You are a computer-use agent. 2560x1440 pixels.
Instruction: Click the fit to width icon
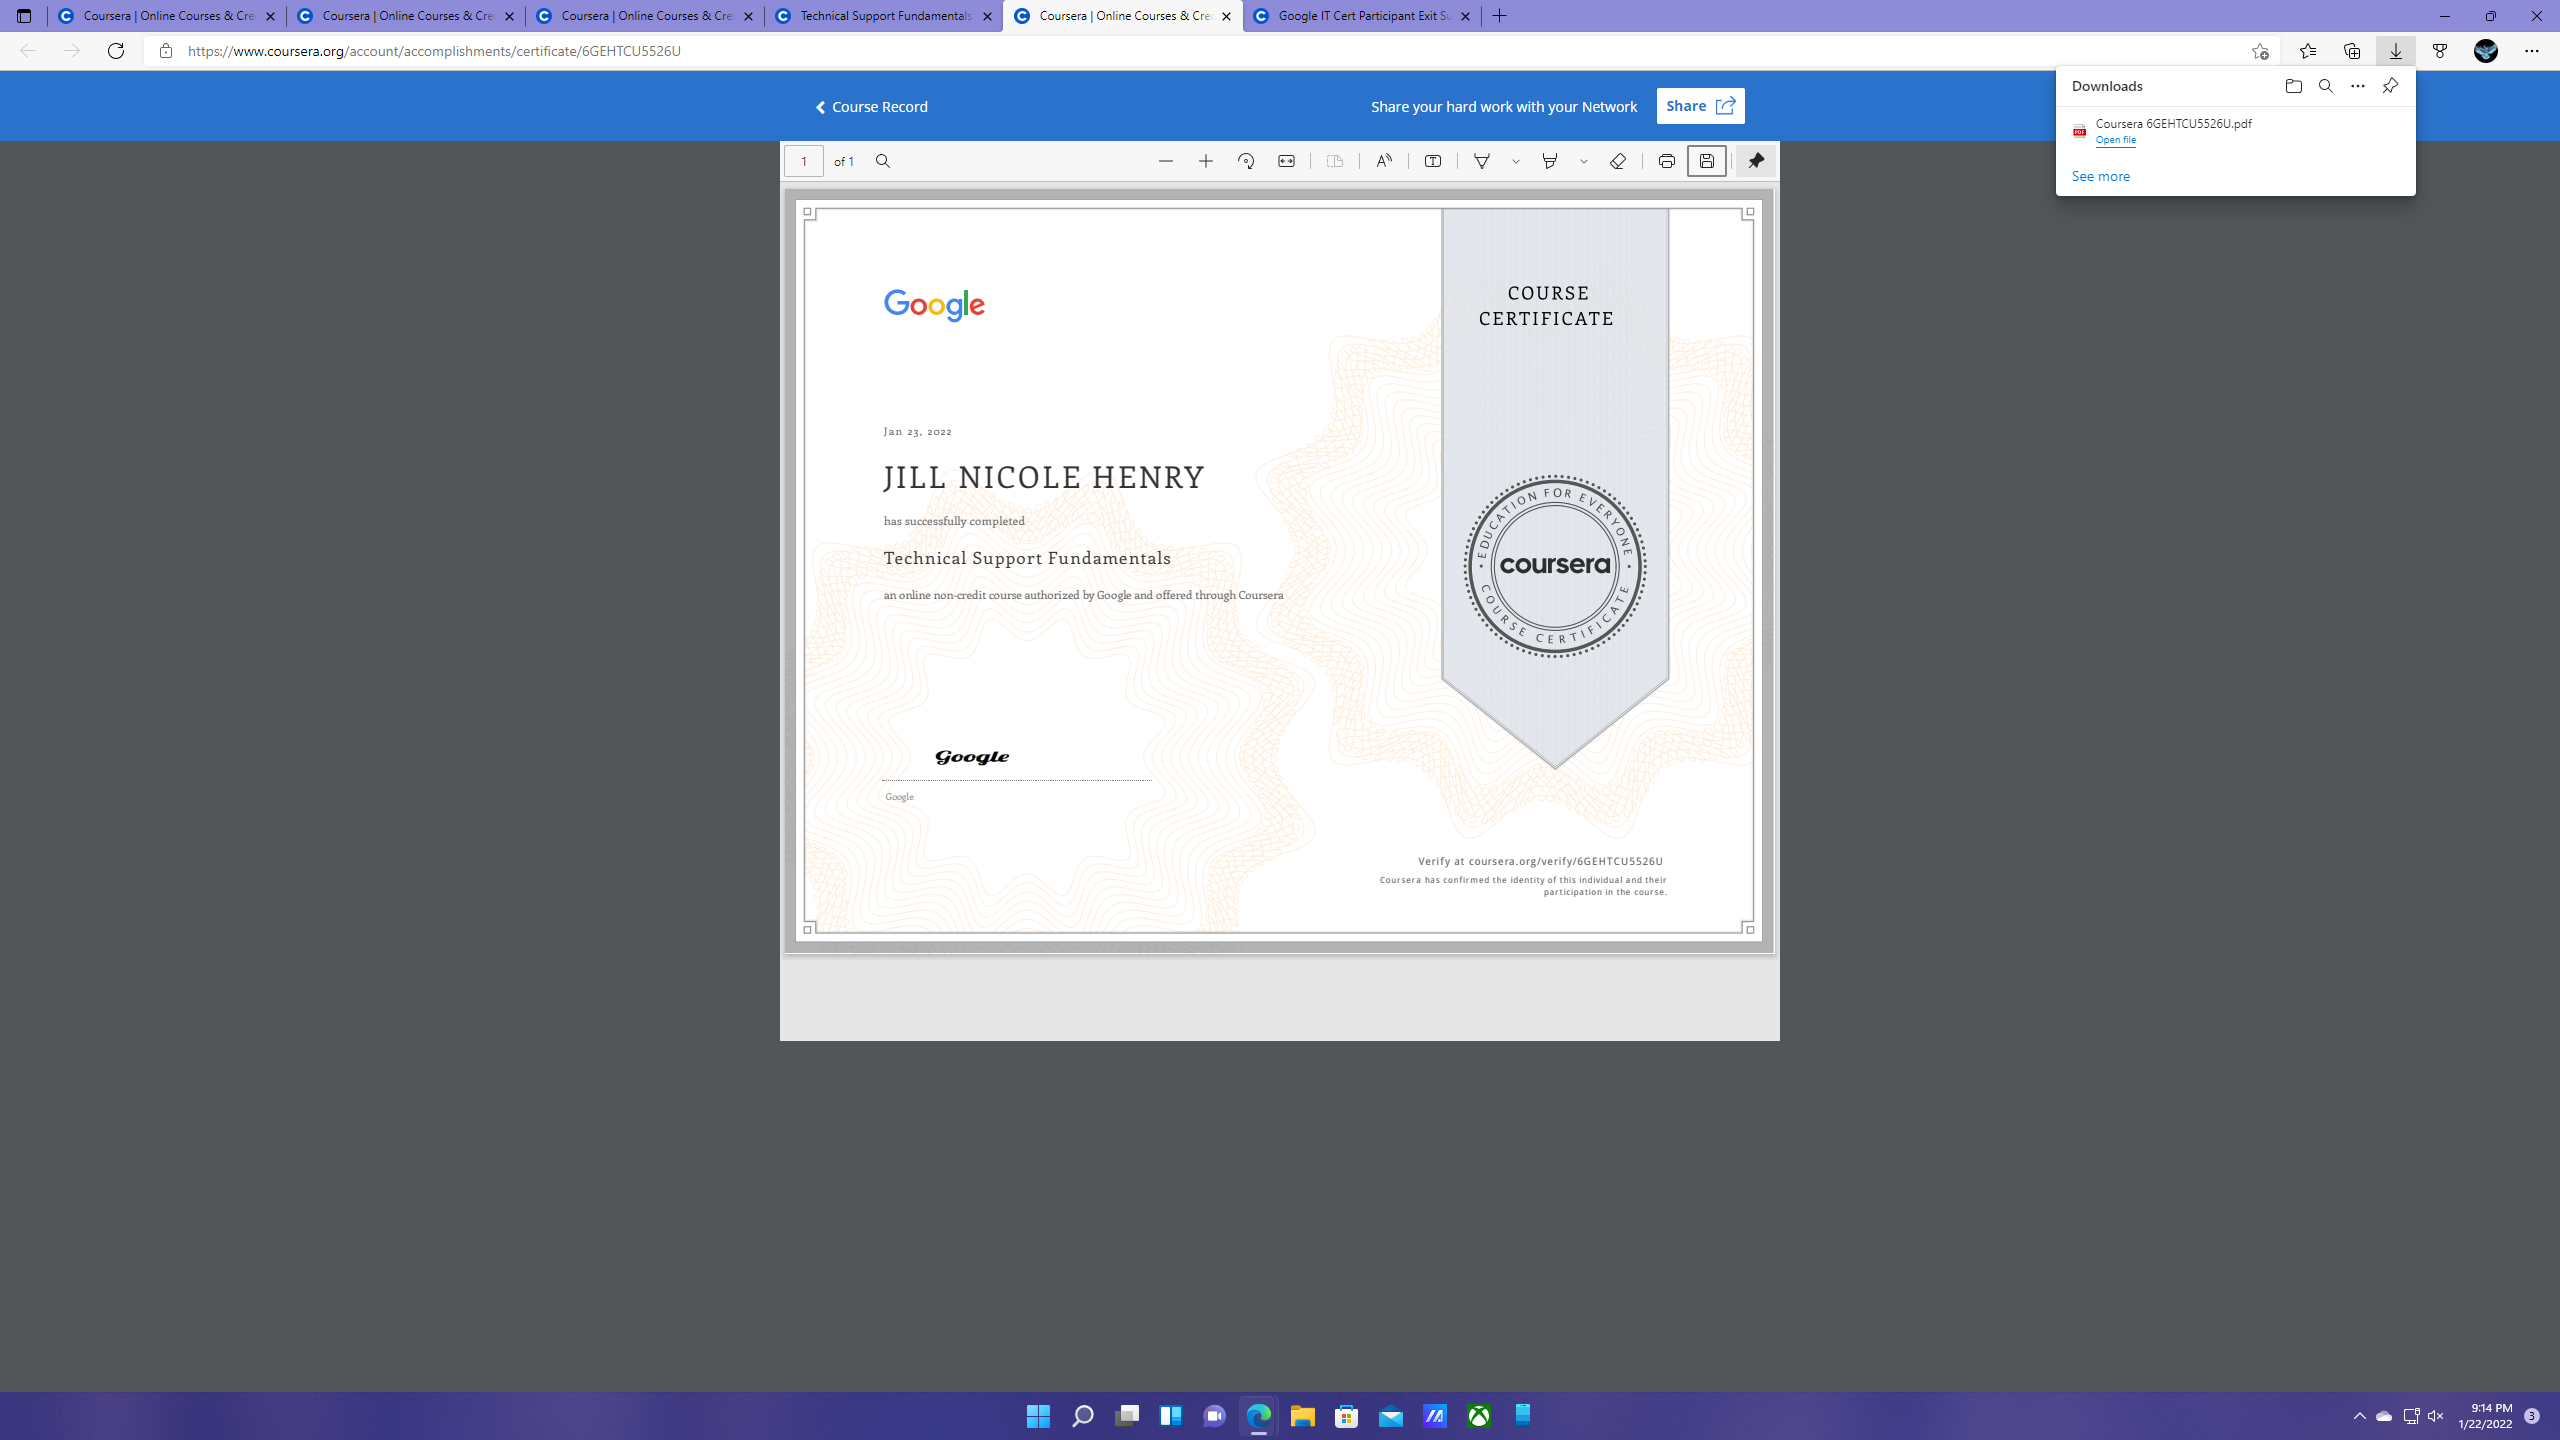pyautogui.click(x=1286, y=161)
